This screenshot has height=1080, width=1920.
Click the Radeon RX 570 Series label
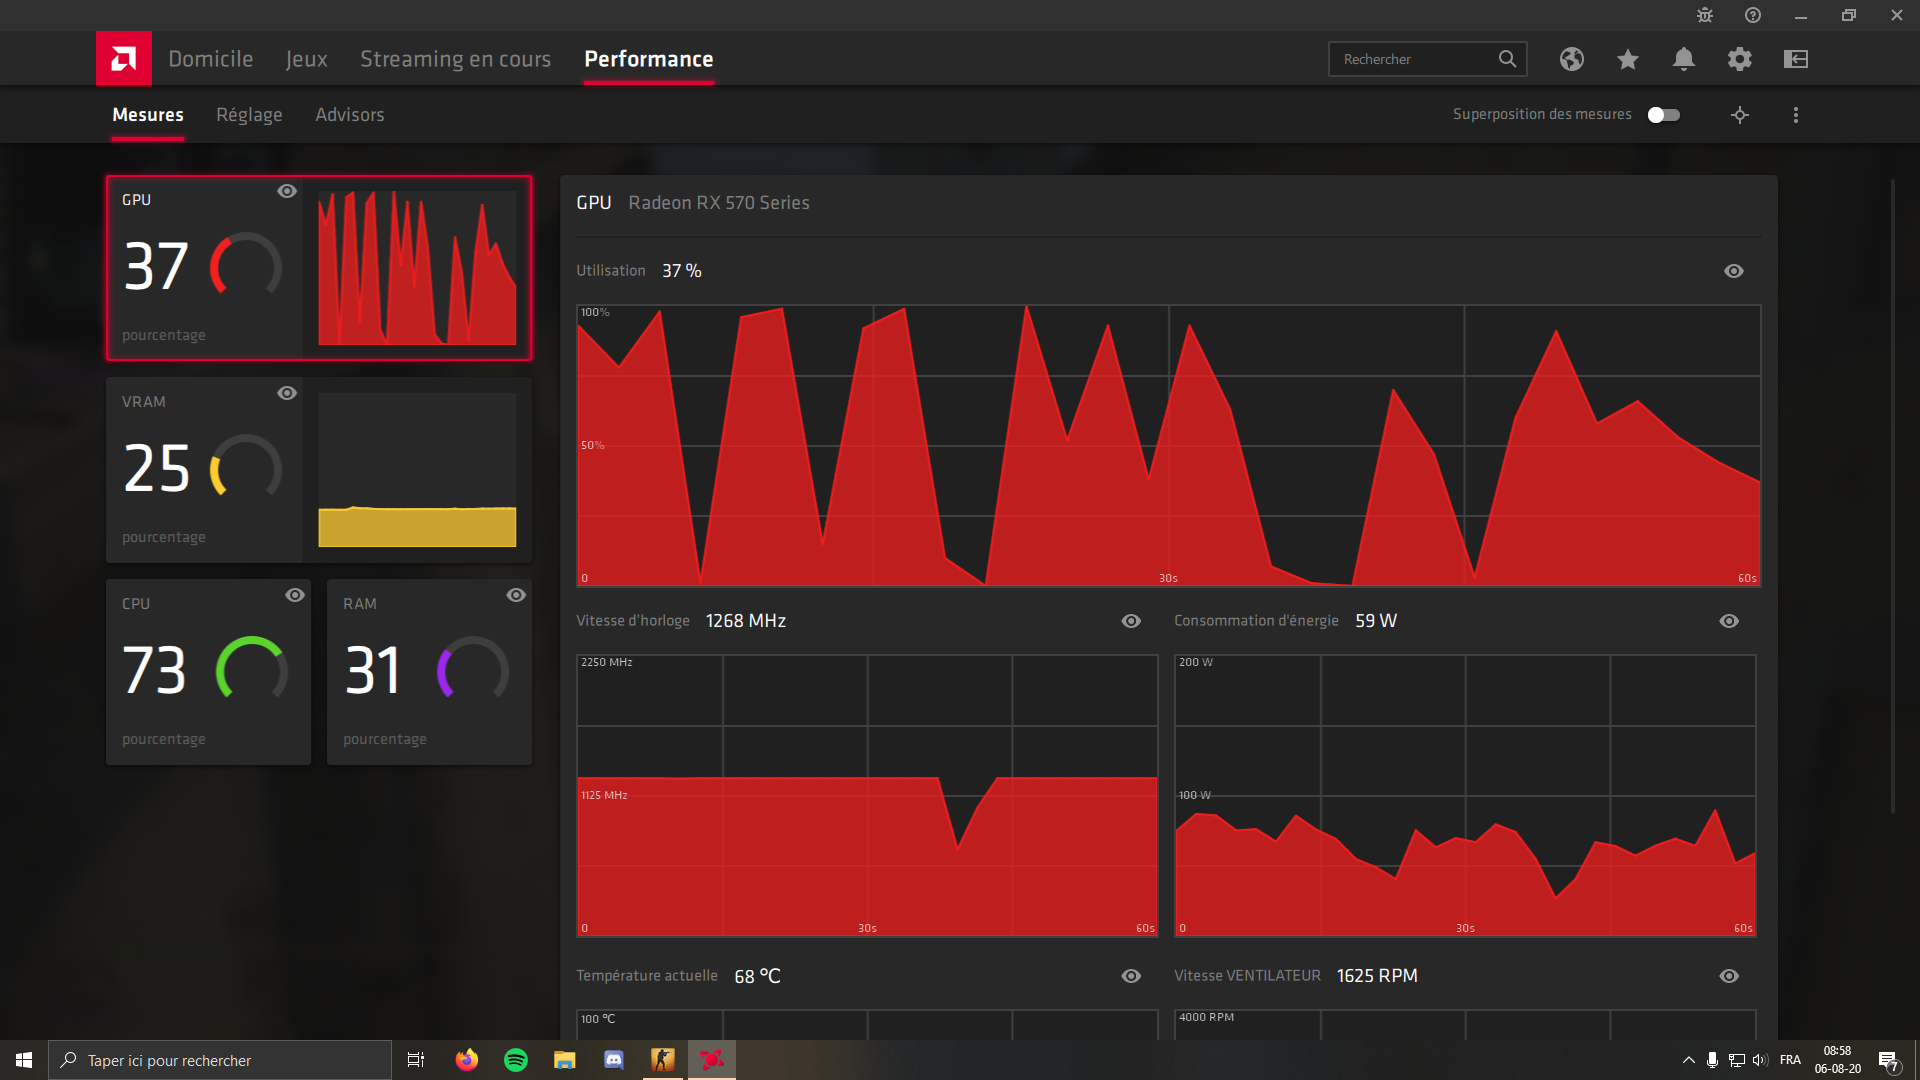(x=719, y=203)
